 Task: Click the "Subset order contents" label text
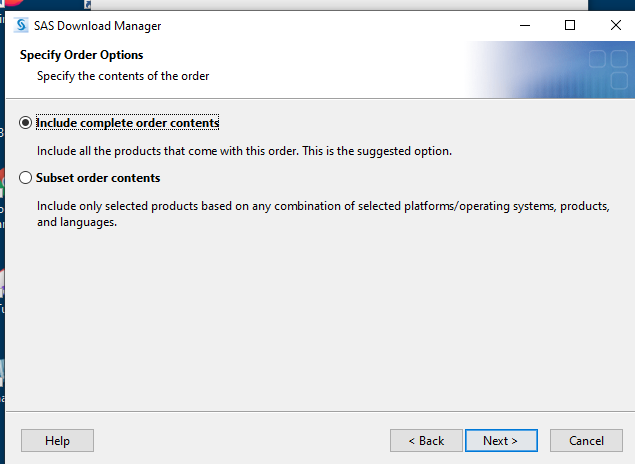point(98,178)
